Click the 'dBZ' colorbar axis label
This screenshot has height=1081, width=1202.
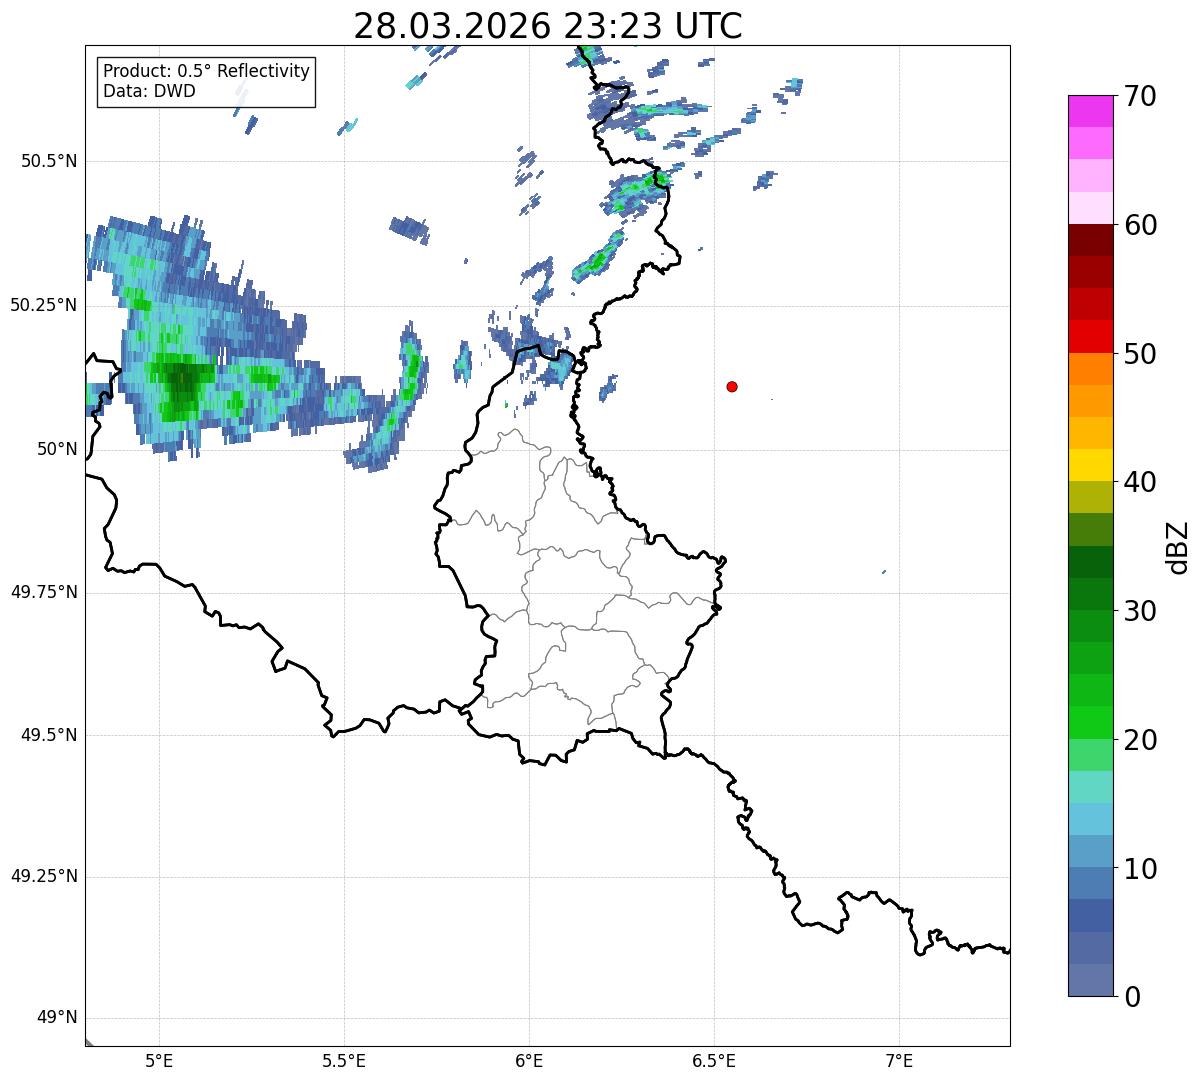[x=1178, y=547]
